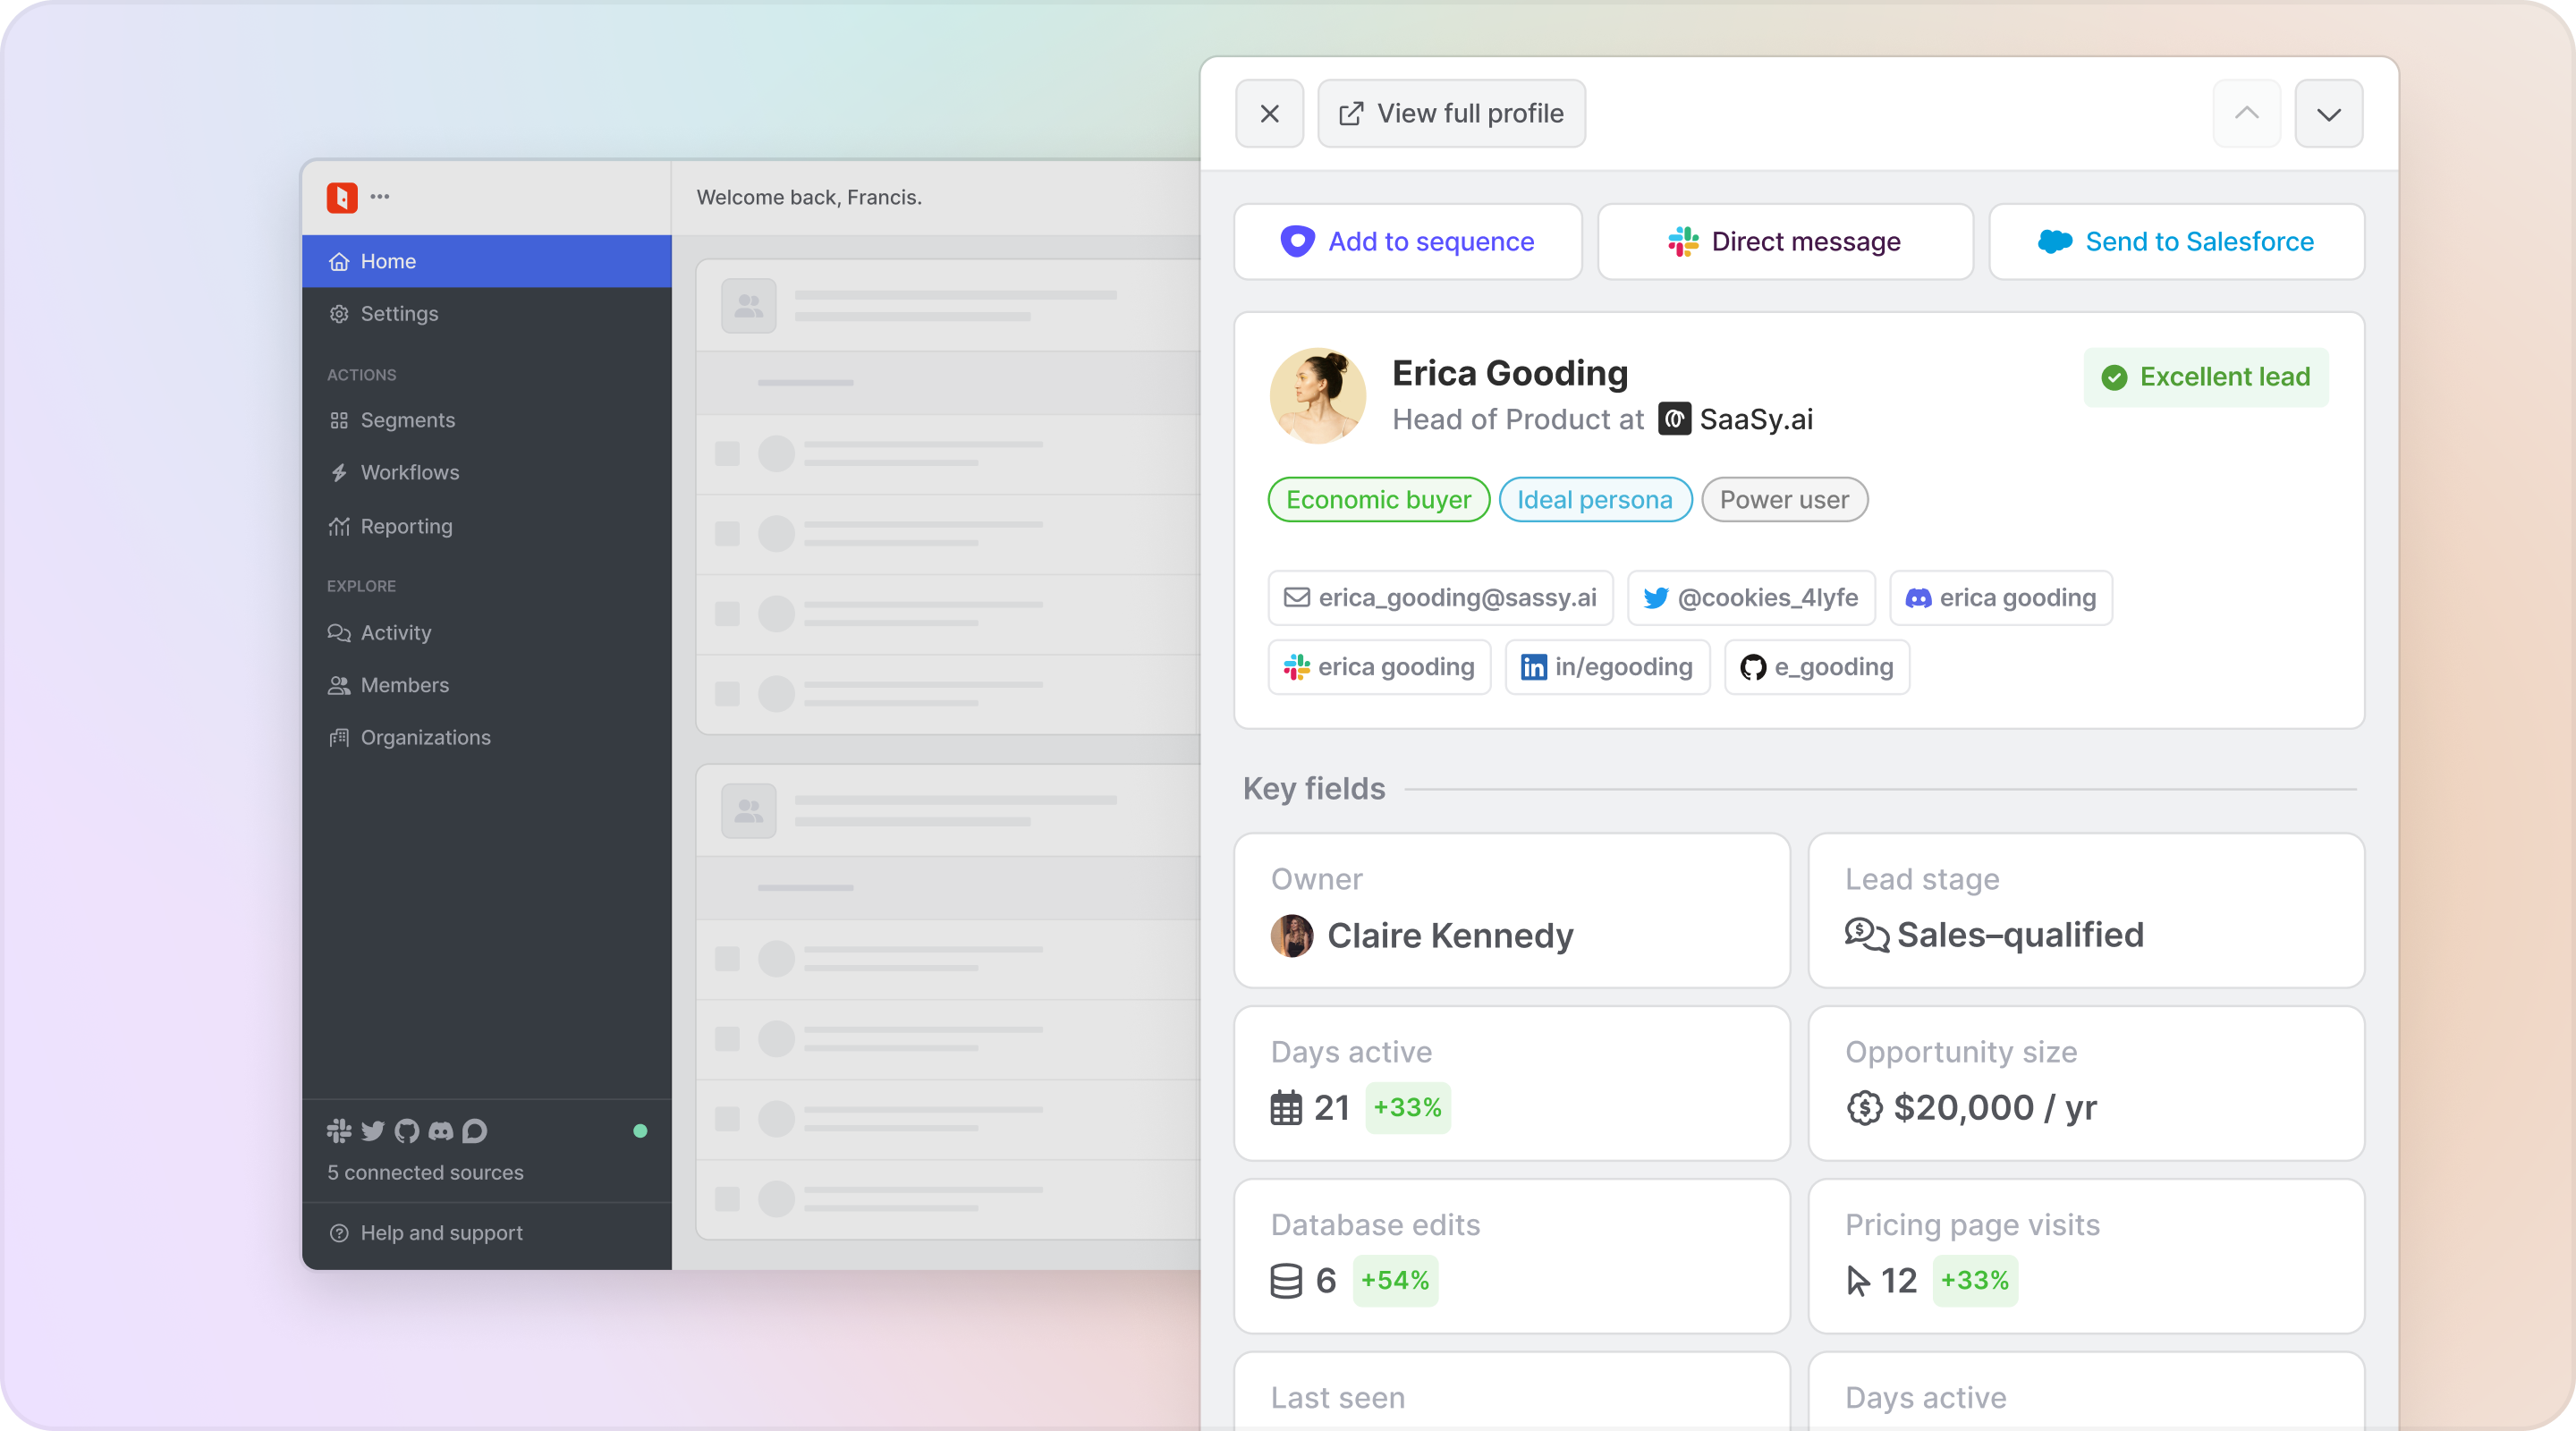This screenshot has height=1431, width=2576.
Task: Open GitHub profile e_gooding chip
Action: pyautogui.click(x=1817, y=667)
